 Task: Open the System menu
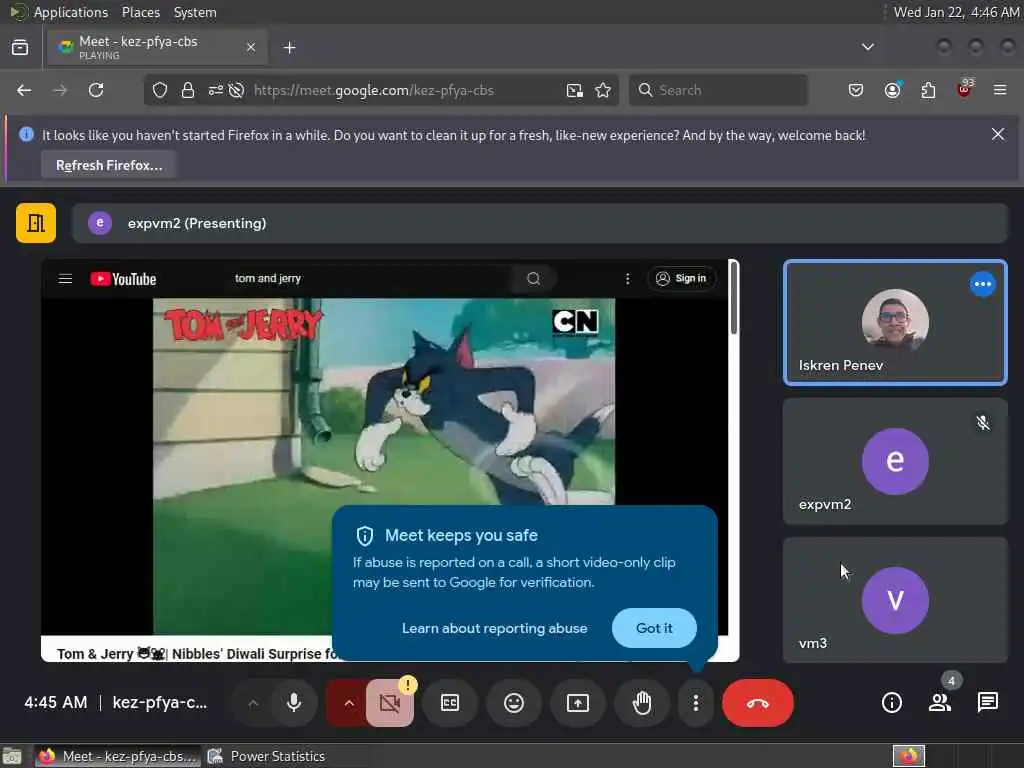tap(195, 12)
